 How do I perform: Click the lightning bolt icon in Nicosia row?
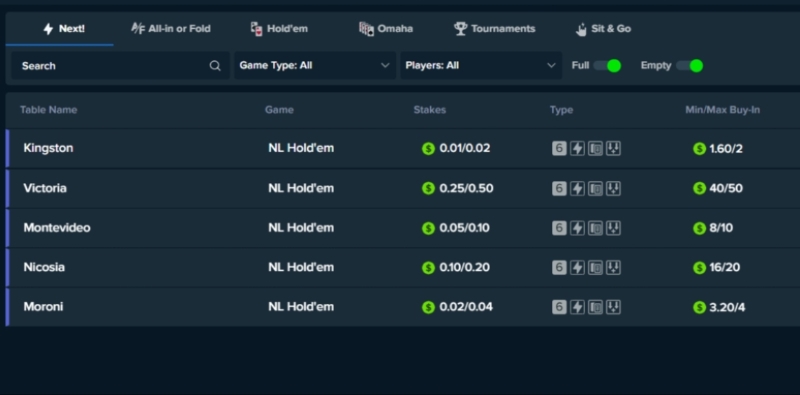tap(577, 267)
